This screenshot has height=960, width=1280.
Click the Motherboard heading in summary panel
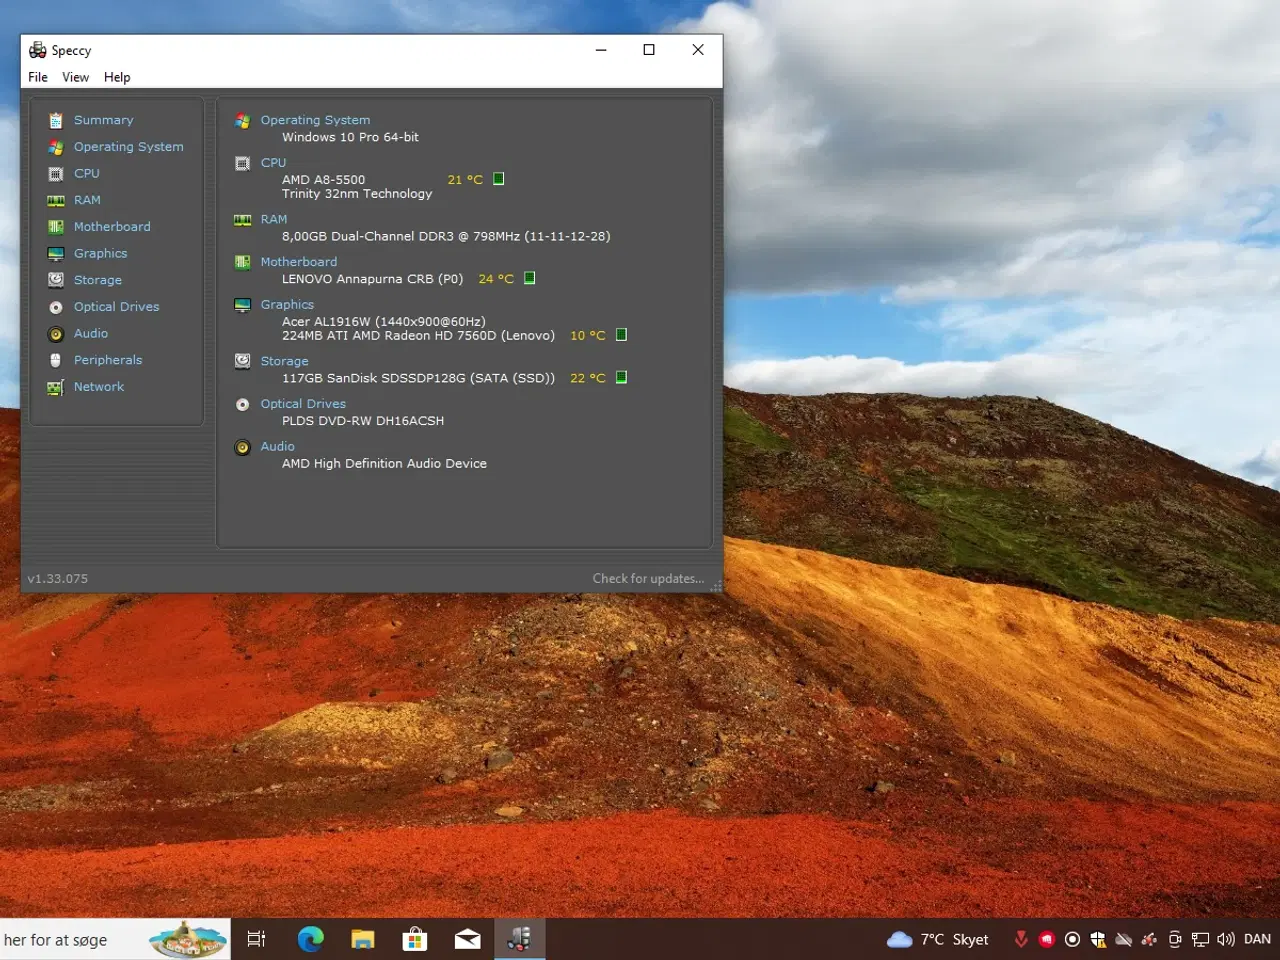pyautogui.click(x=299, y=262)
